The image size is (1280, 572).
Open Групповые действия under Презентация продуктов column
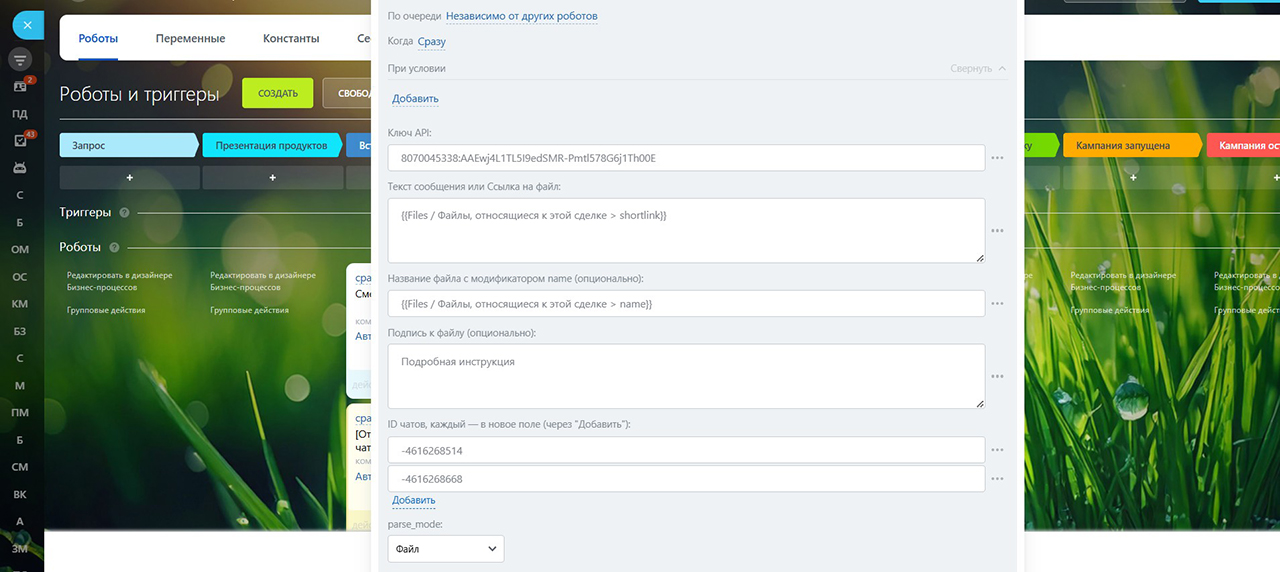[249, 310]
